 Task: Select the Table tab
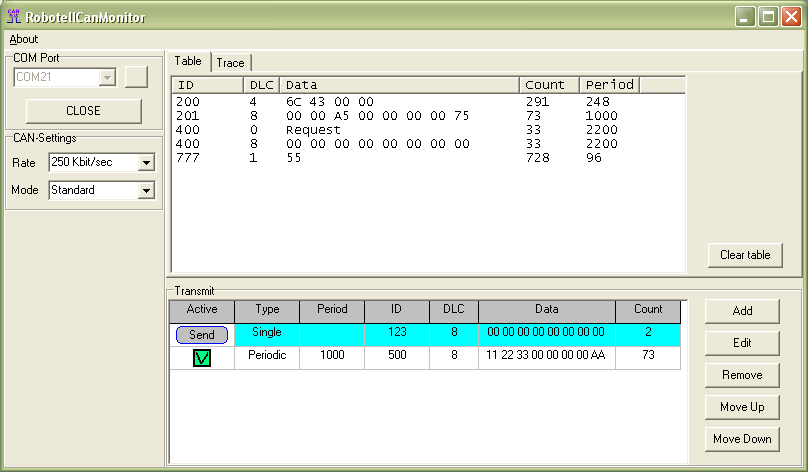tap(188, 62)
